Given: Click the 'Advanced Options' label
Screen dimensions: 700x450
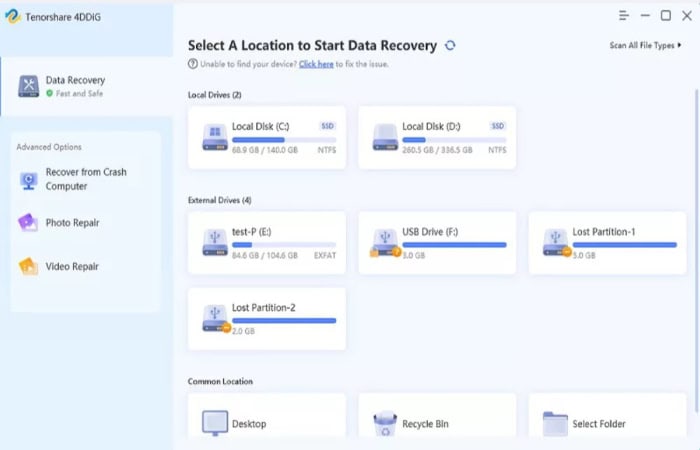Looking at the screenshot, I should (49, 147).
